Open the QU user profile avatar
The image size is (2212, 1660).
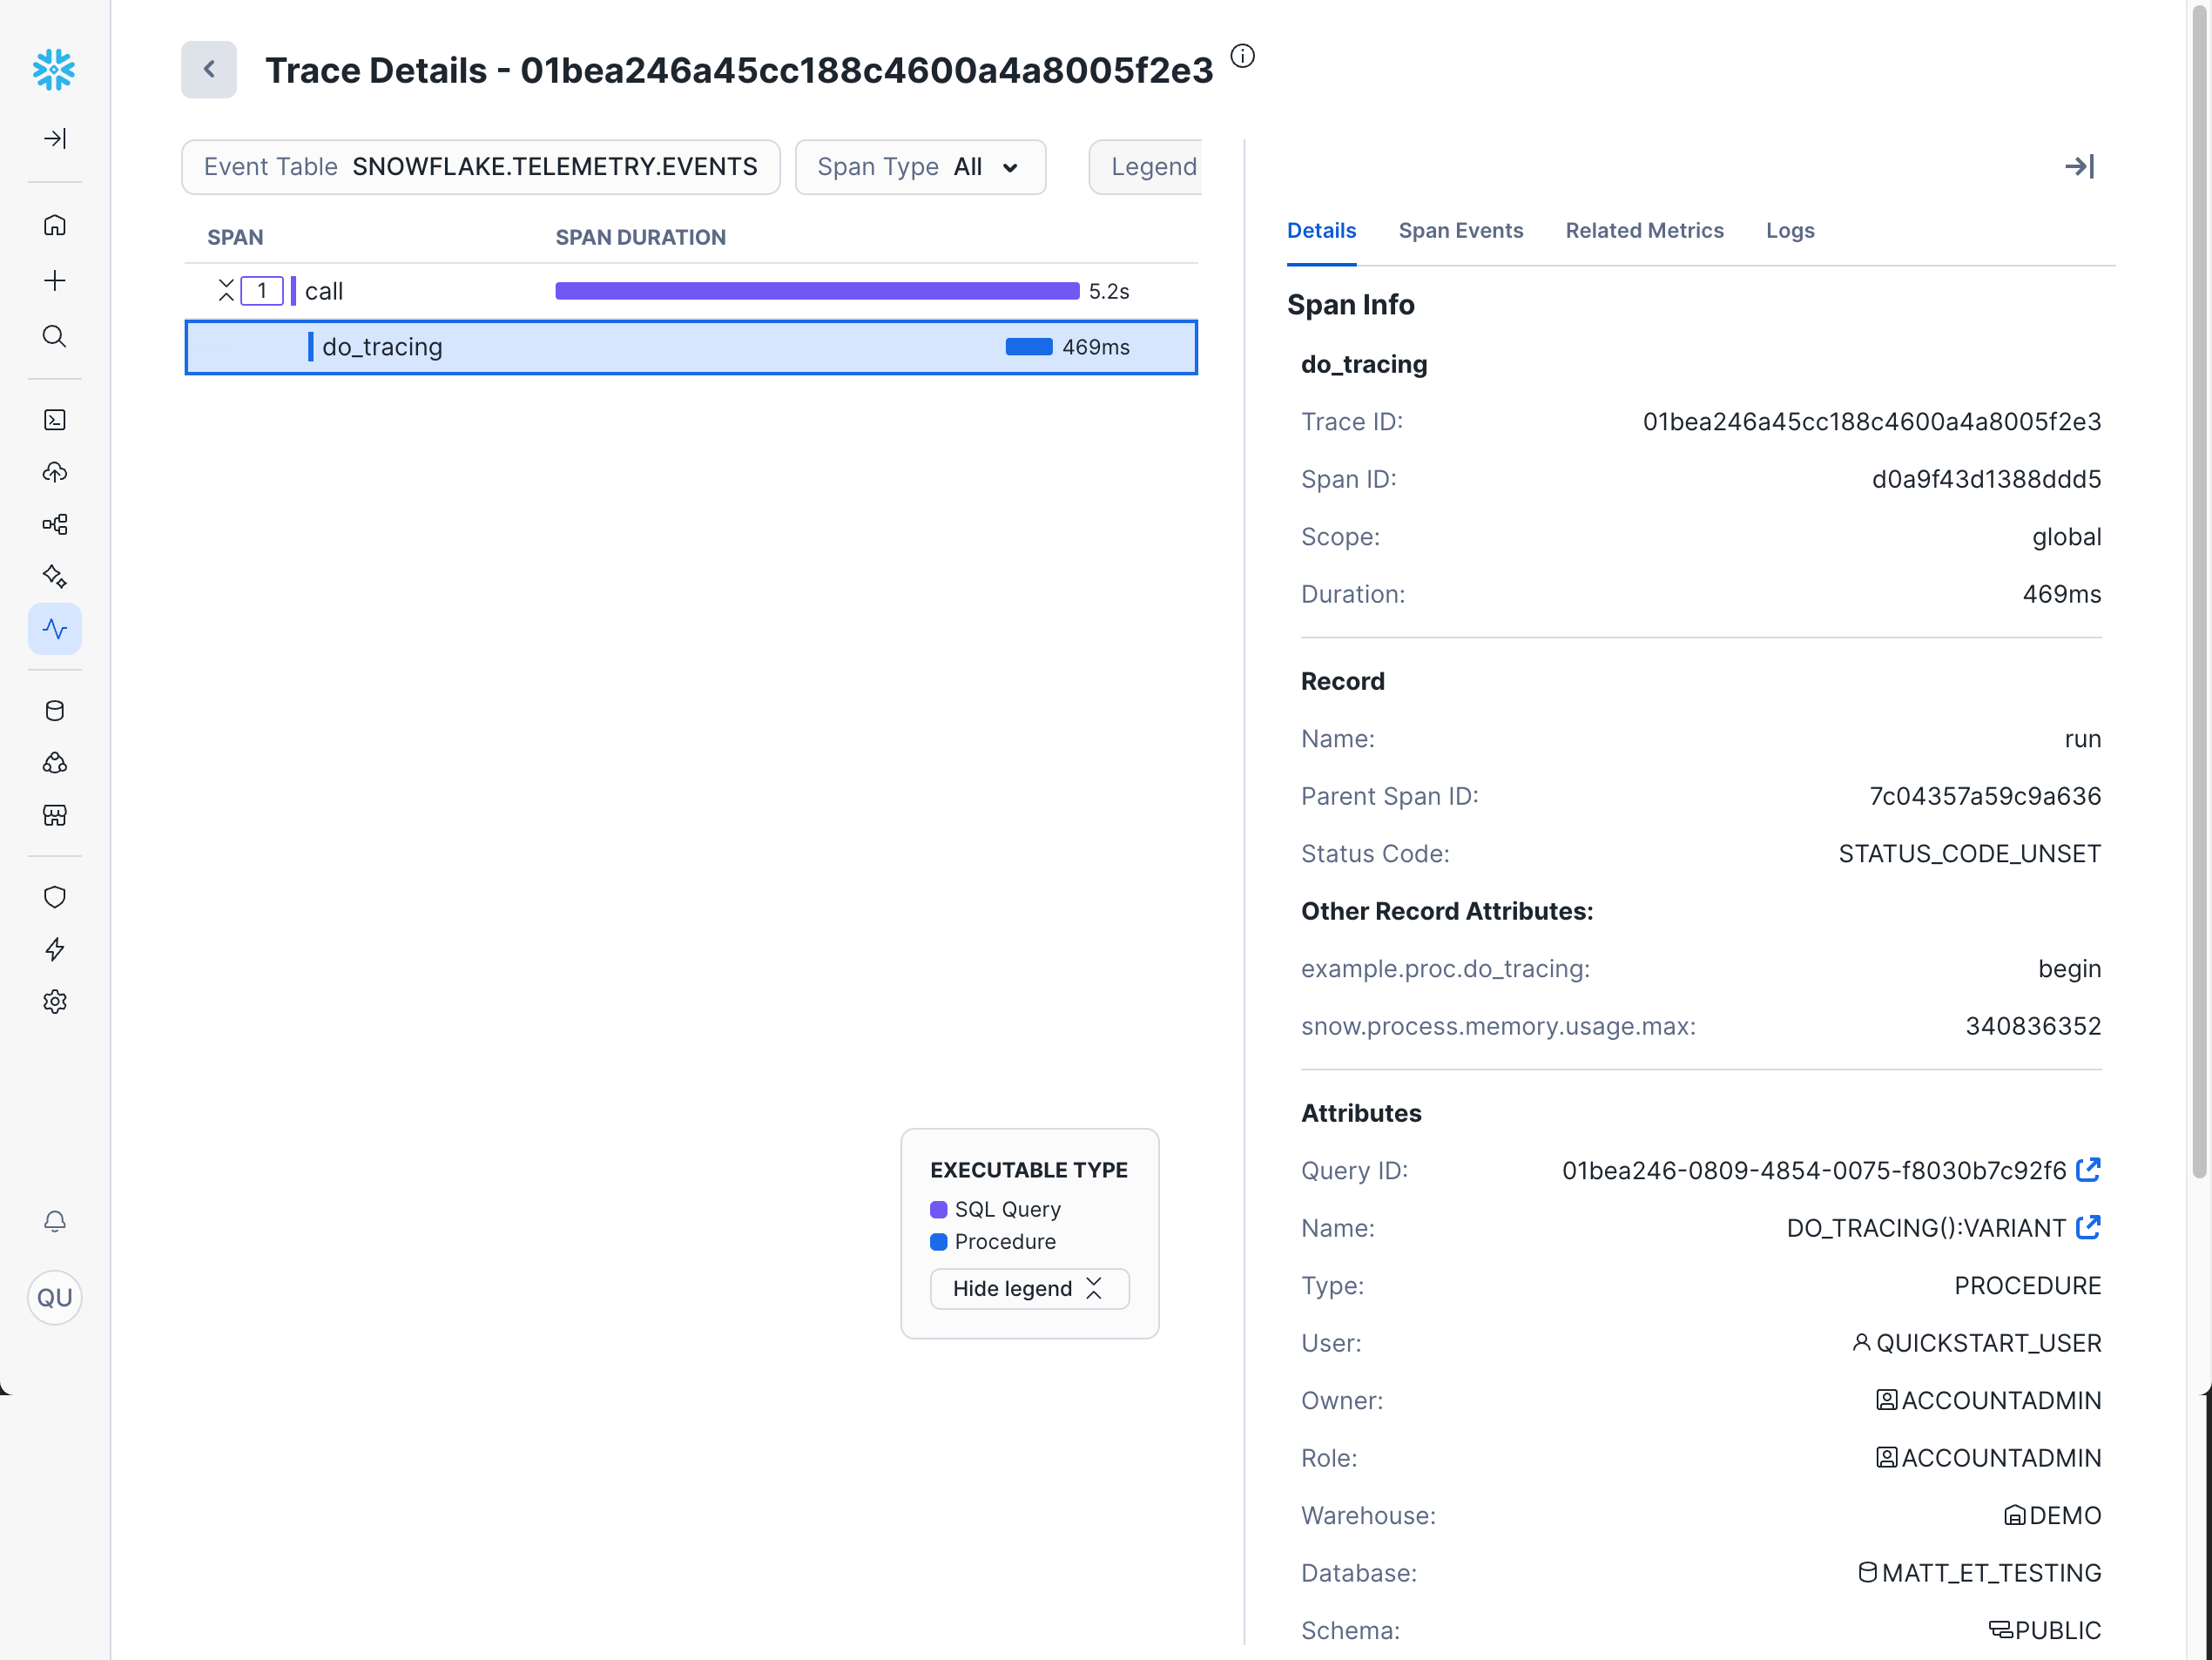(55, 1298)
